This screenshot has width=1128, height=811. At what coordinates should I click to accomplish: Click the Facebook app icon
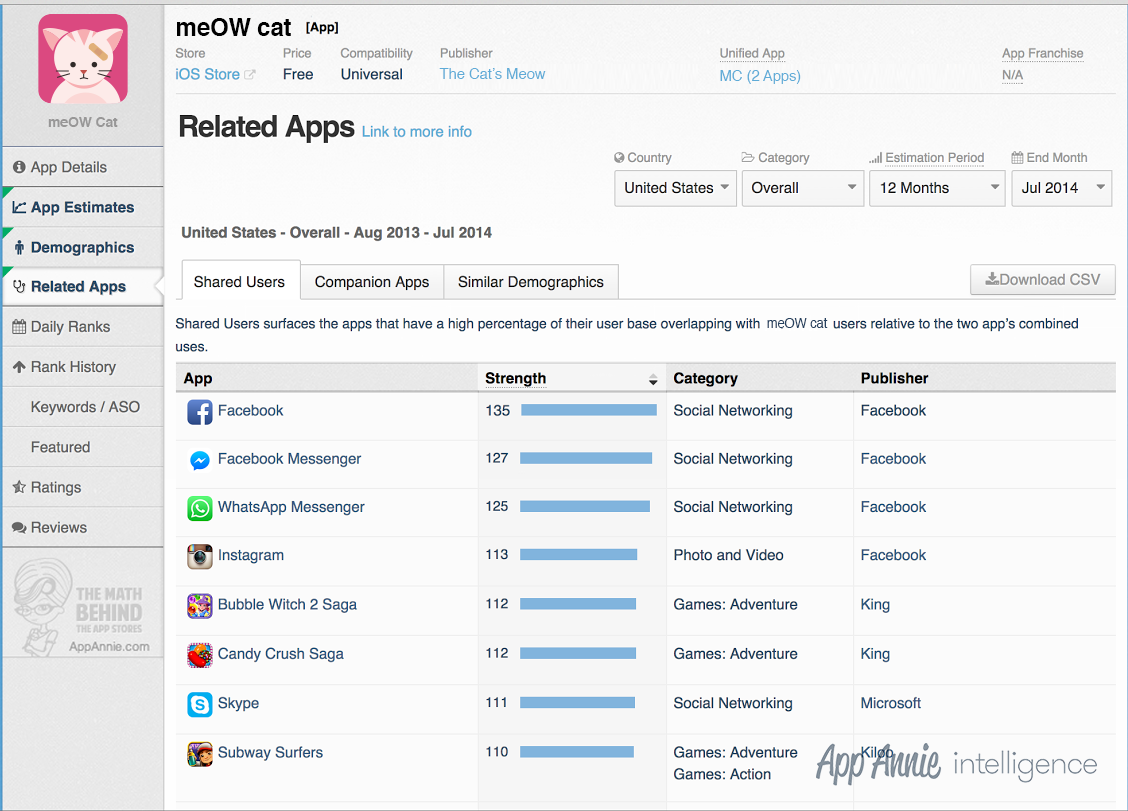coord(199,412)
